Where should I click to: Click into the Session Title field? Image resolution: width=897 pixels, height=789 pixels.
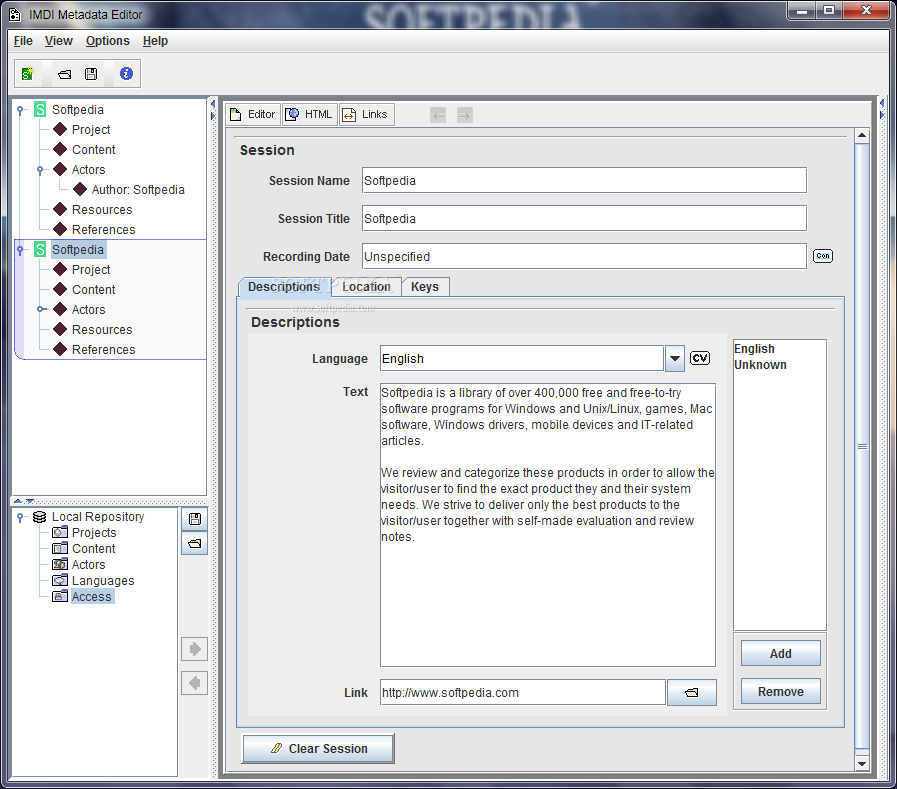584,218
